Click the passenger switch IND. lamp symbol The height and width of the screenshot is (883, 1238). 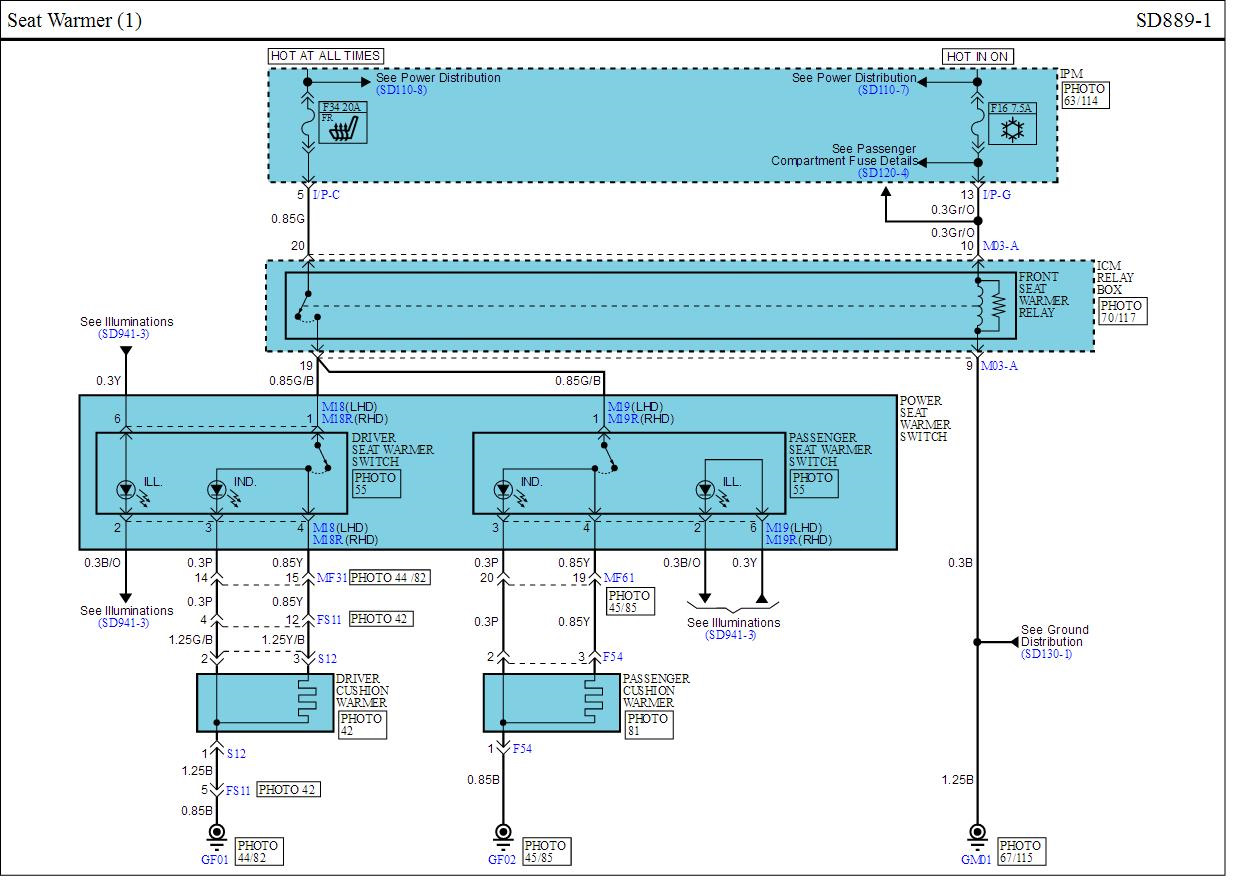(x=504, y=489)
